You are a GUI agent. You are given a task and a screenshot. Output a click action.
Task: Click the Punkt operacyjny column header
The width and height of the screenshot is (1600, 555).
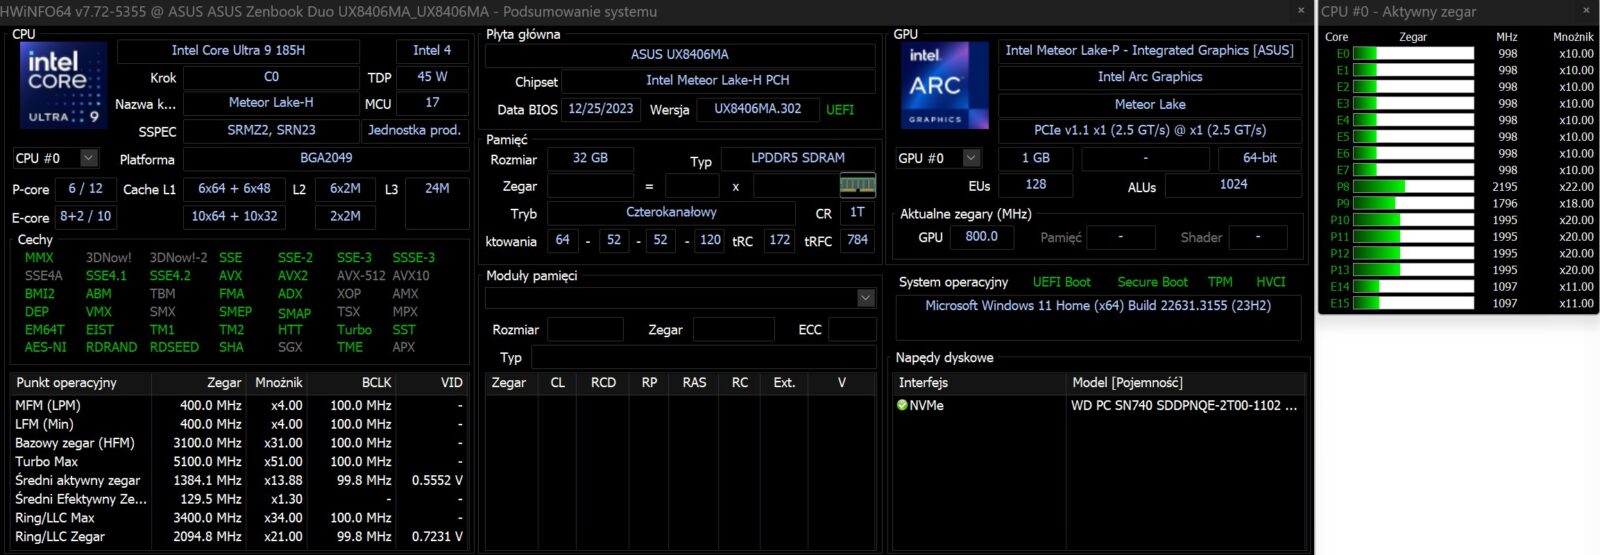67,382
